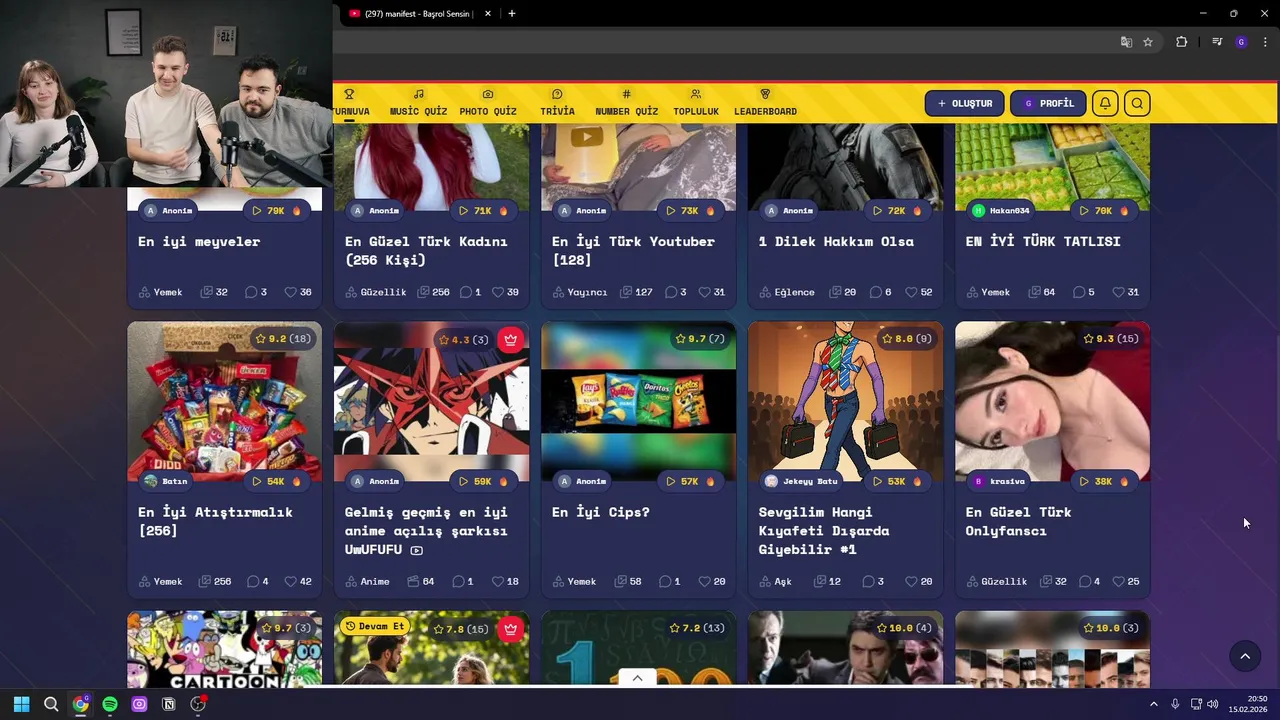This screenshot has width=1280, height=720.
Task: Open the Chrome three-dot menu
Action: (1266, 42)
